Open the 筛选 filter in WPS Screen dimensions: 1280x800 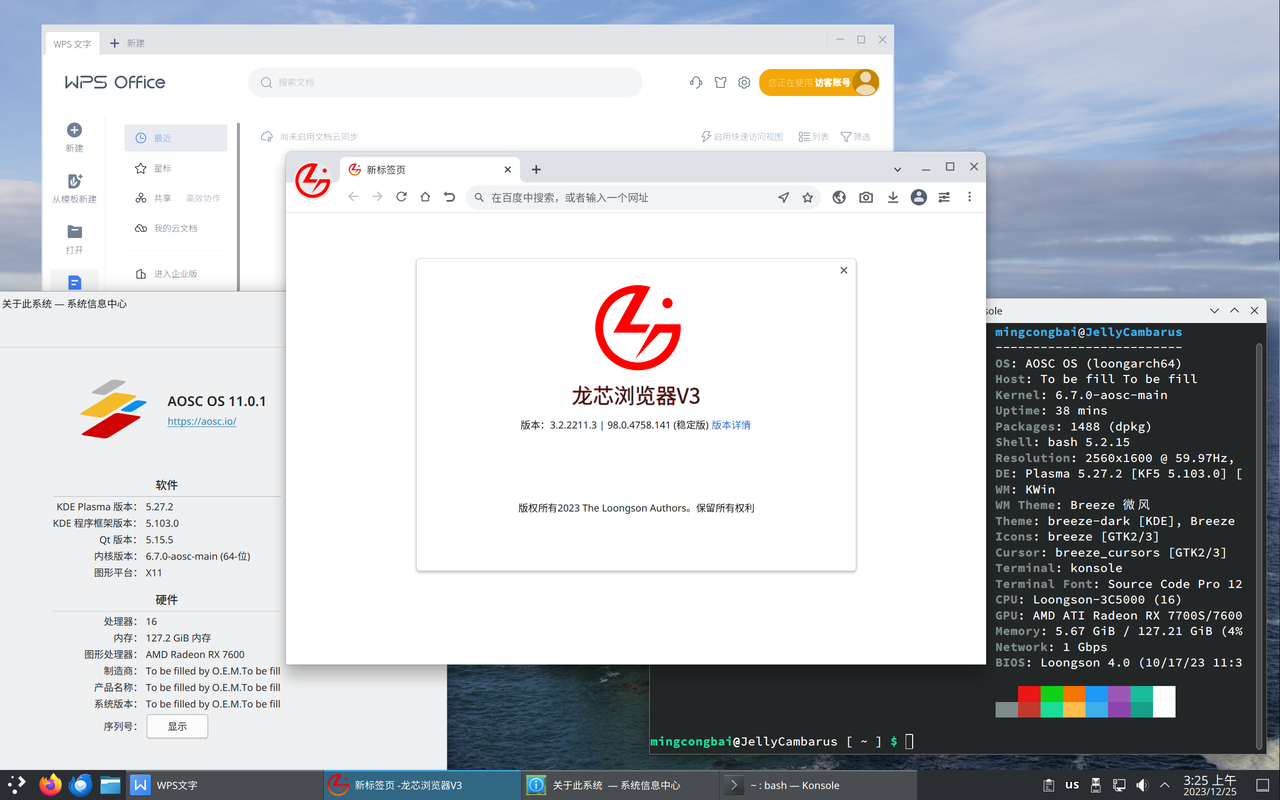tap(855, 136)
